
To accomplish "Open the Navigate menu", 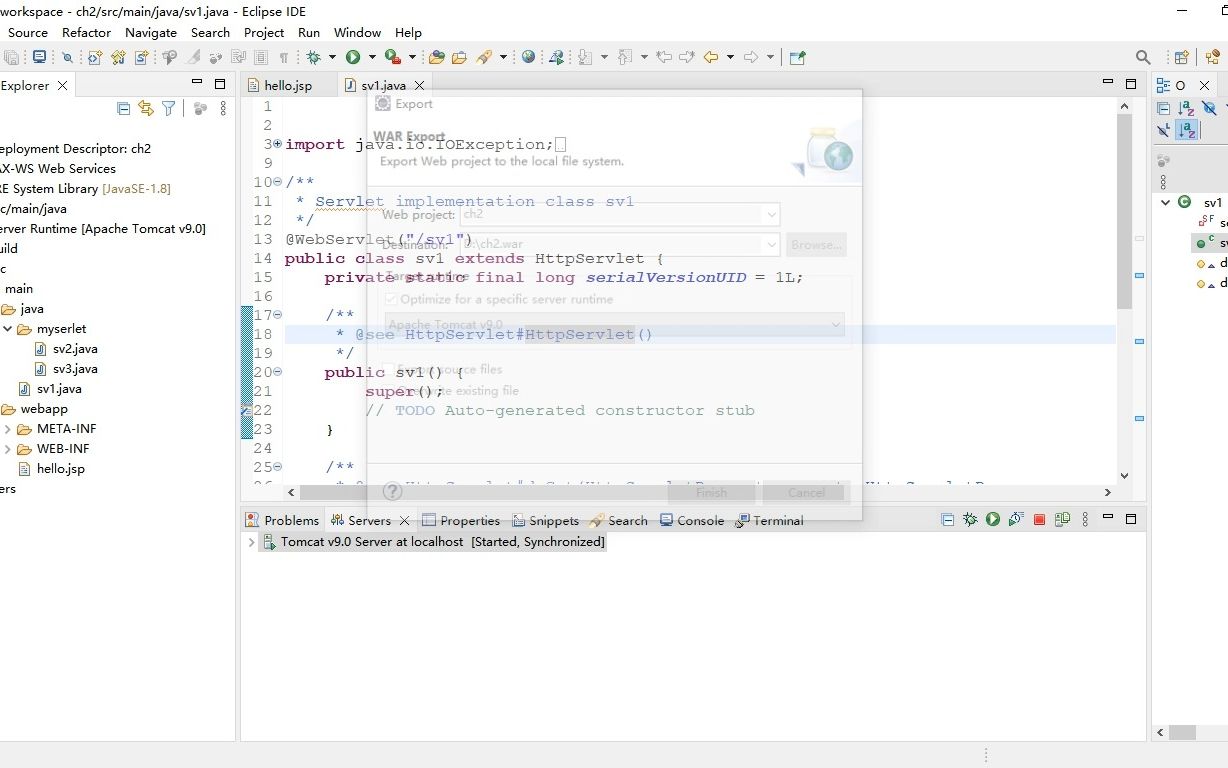I will tap(151, 32).
